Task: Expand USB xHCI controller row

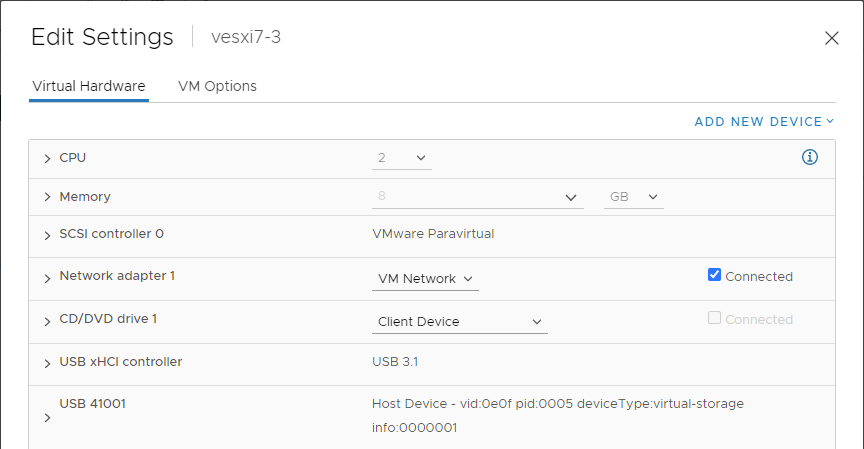Action: point(47,364)
